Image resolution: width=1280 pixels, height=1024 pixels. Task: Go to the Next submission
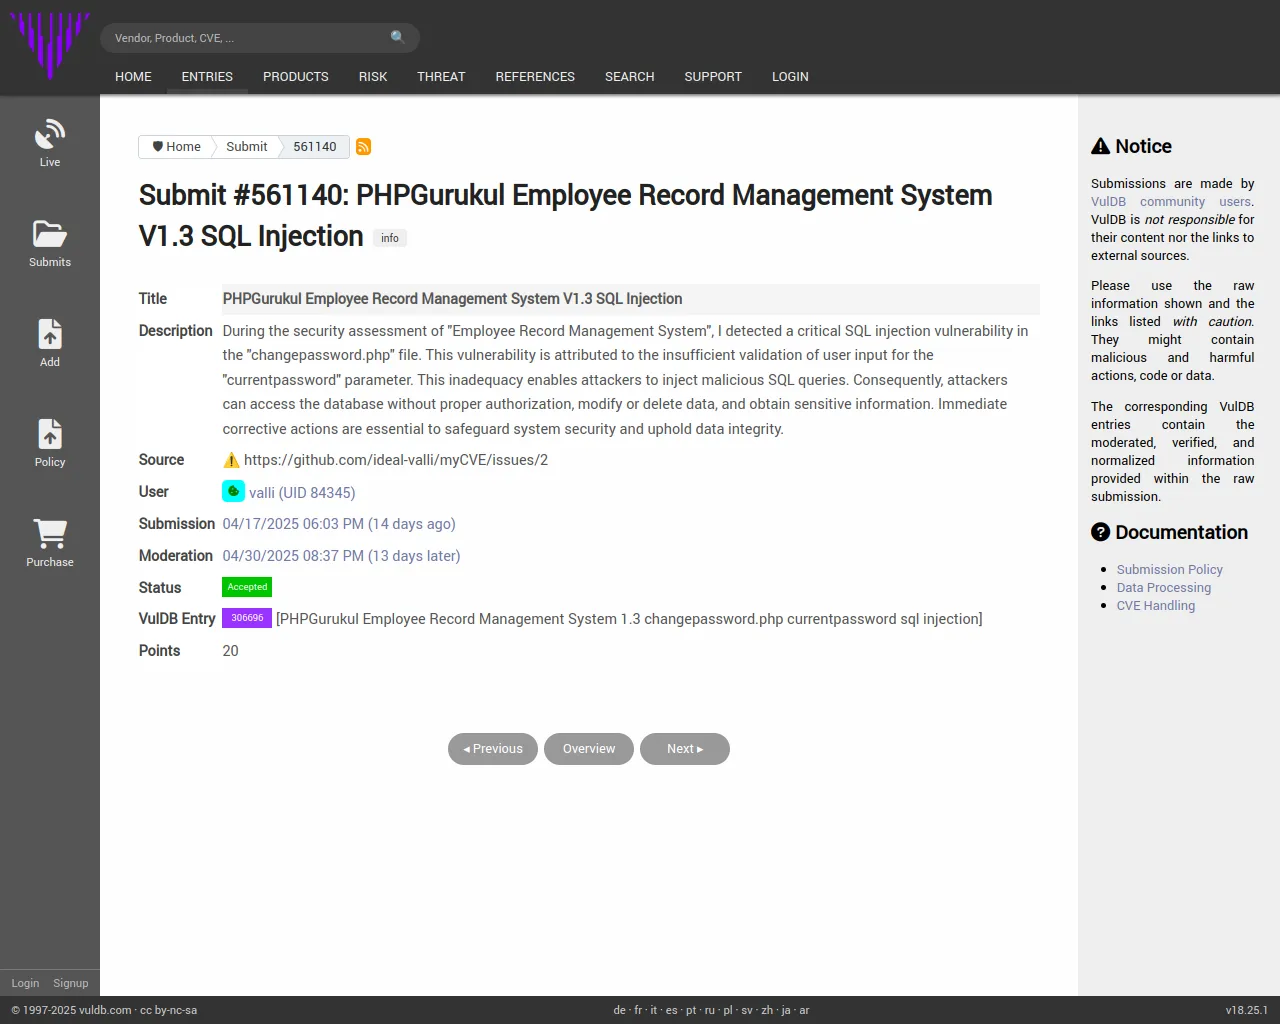(x=685, y=749)
